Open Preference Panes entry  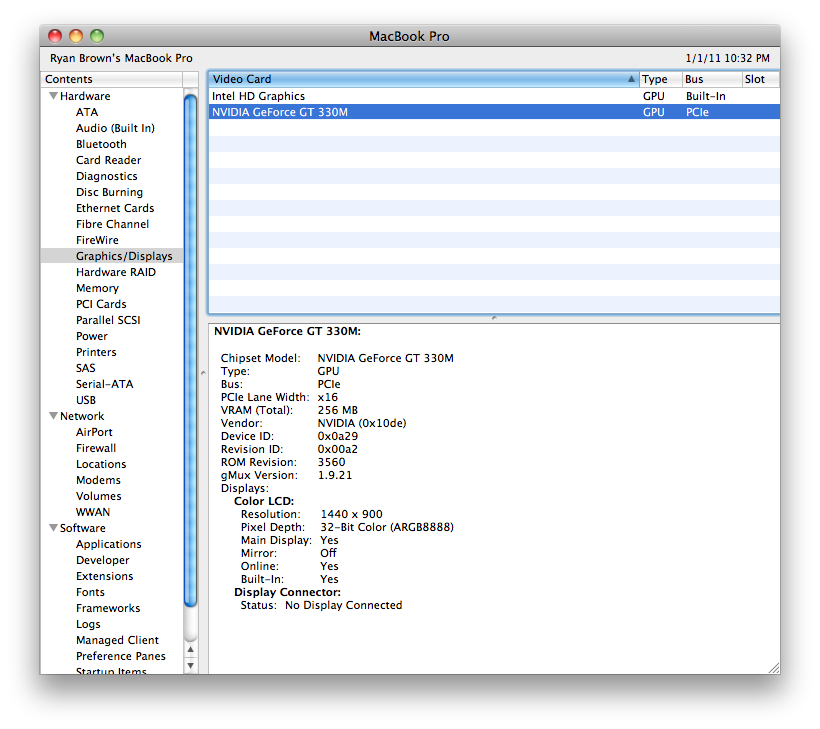[x=121, y=656]
